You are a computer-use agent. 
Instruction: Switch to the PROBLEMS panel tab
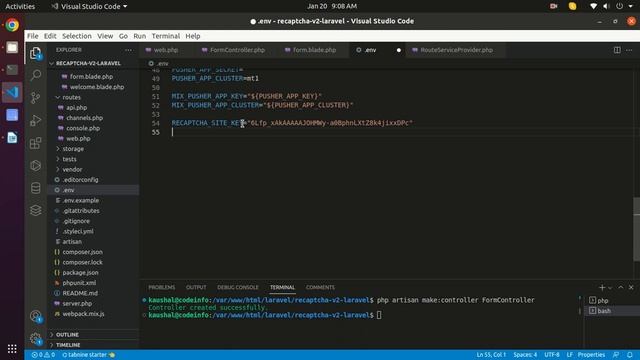[x=162, y=287]
